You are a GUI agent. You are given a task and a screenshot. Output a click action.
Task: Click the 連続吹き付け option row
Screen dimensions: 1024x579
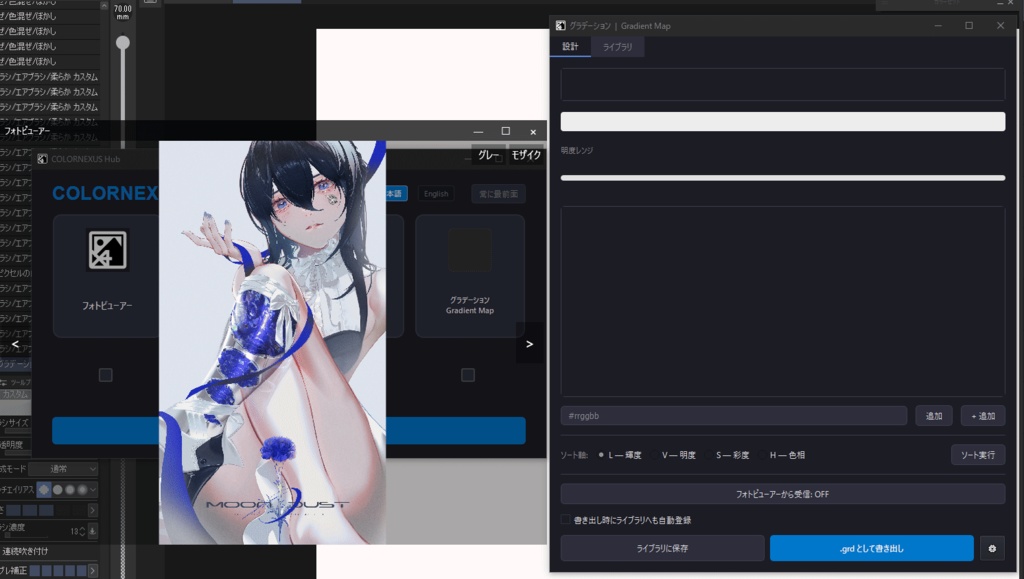pos(49,551)
